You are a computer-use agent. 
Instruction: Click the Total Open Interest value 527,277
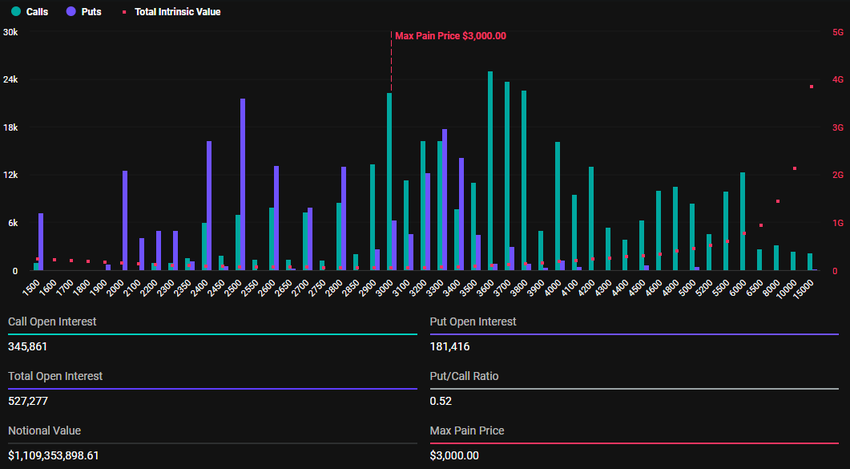point(28,401)
